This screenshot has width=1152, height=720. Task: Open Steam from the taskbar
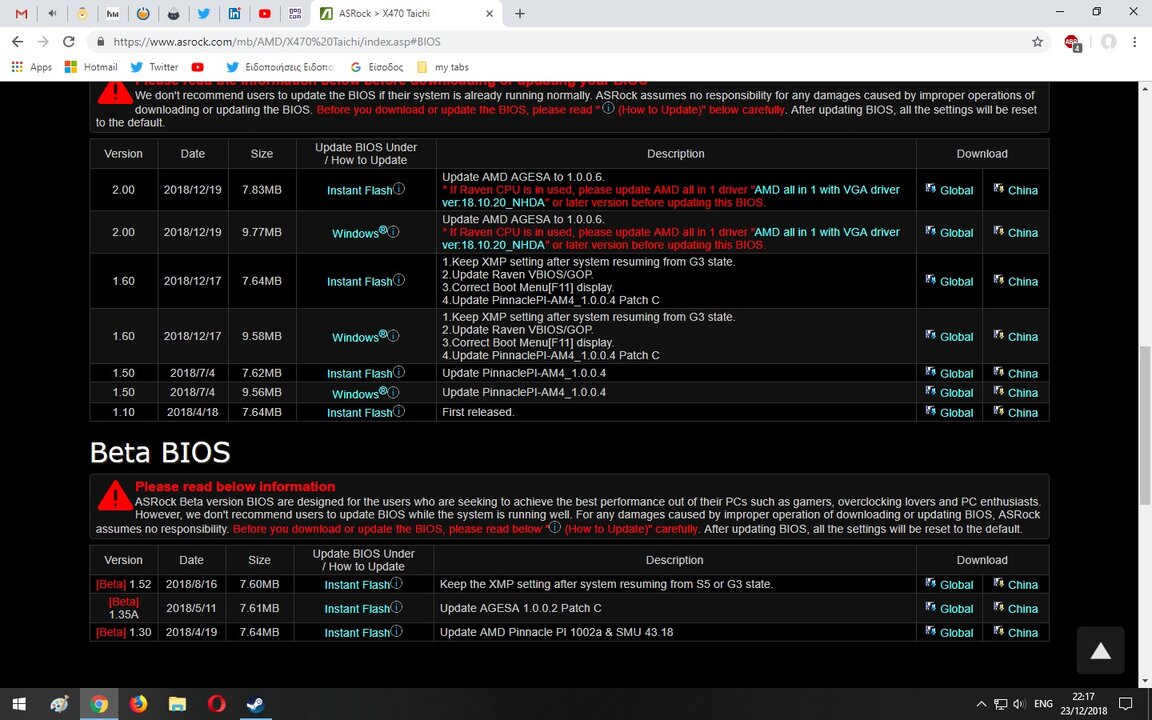pos(256,705)
